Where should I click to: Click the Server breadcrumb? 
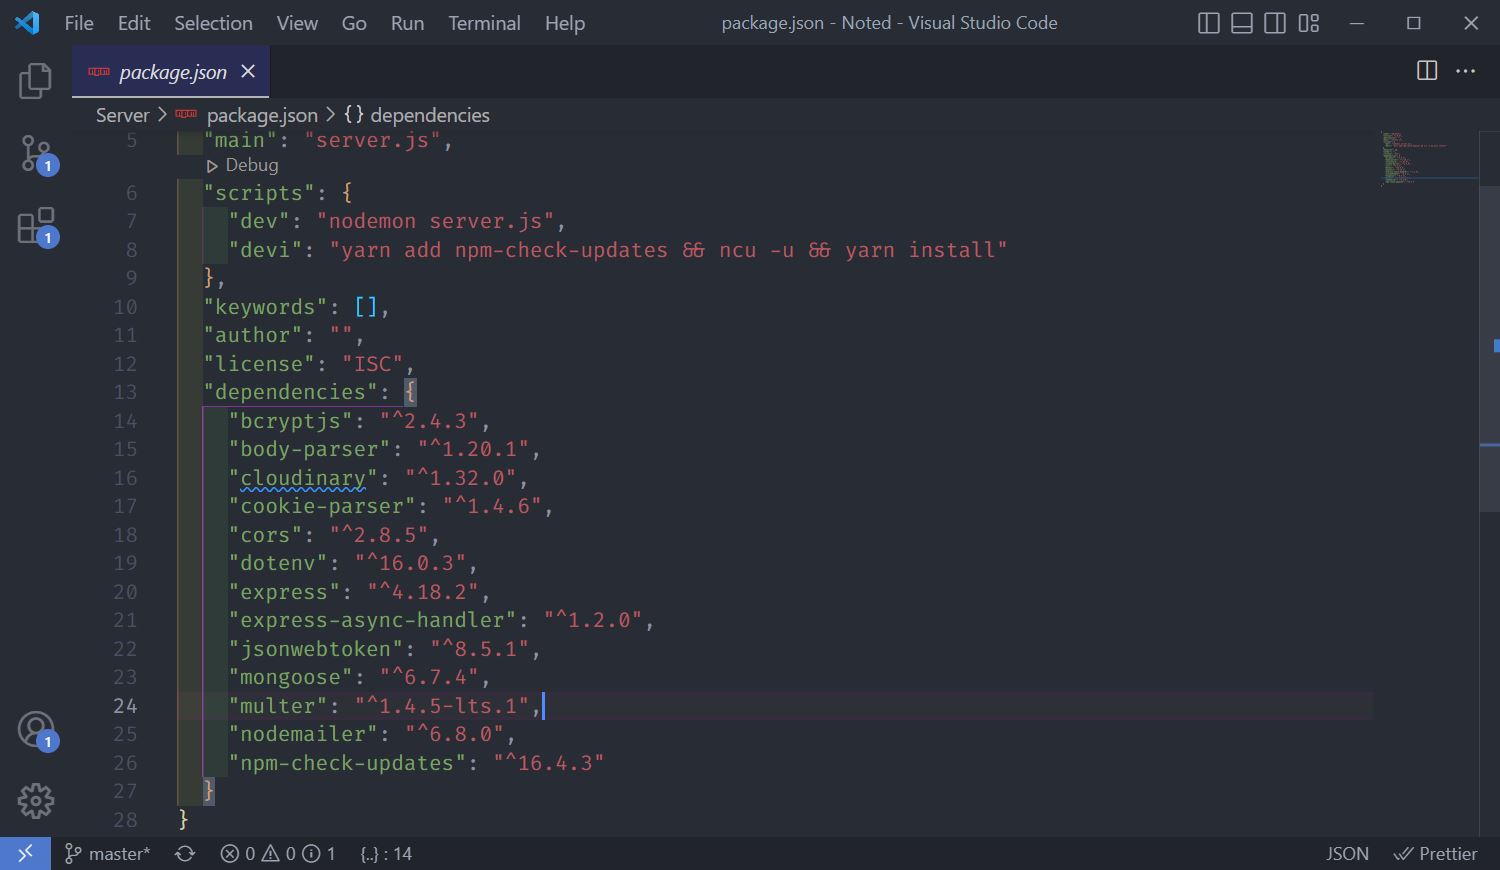coord(122,115)
